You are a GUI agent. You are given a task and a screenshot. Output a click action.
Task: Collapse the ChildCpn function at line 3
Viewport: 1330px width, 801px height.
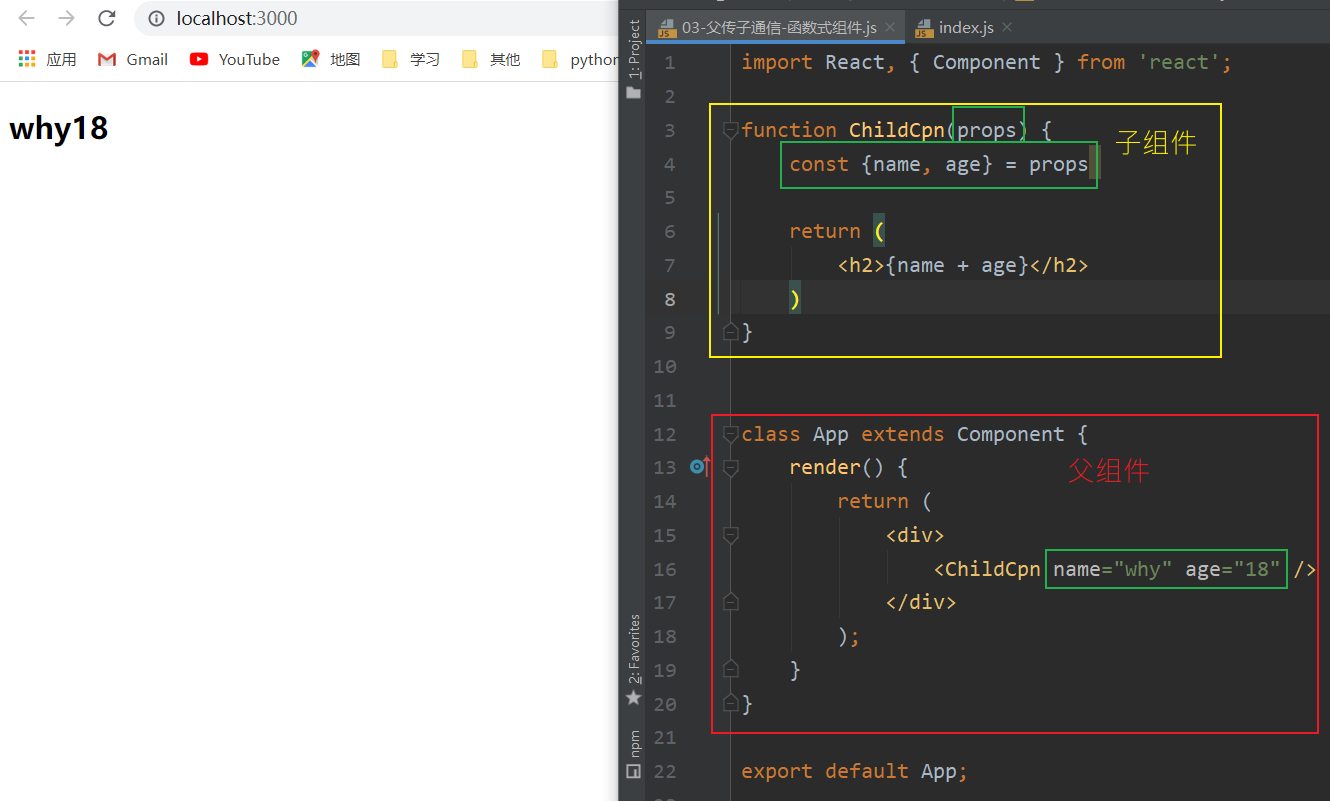pos(730,130)
